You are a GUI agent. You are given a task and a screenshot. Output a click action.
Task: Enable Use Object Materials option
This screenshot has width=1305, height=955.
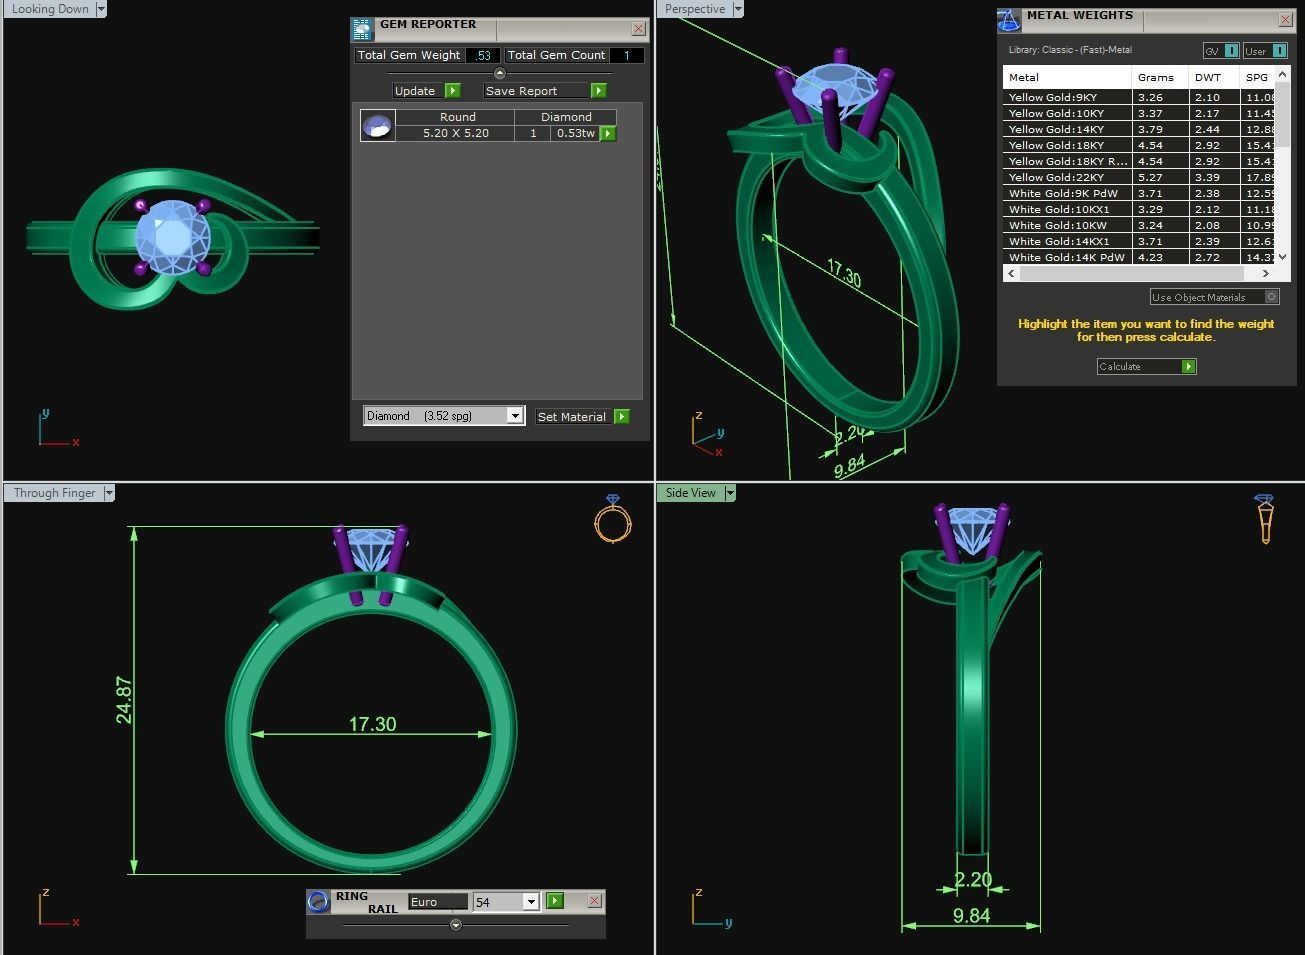pos(1214,297)
